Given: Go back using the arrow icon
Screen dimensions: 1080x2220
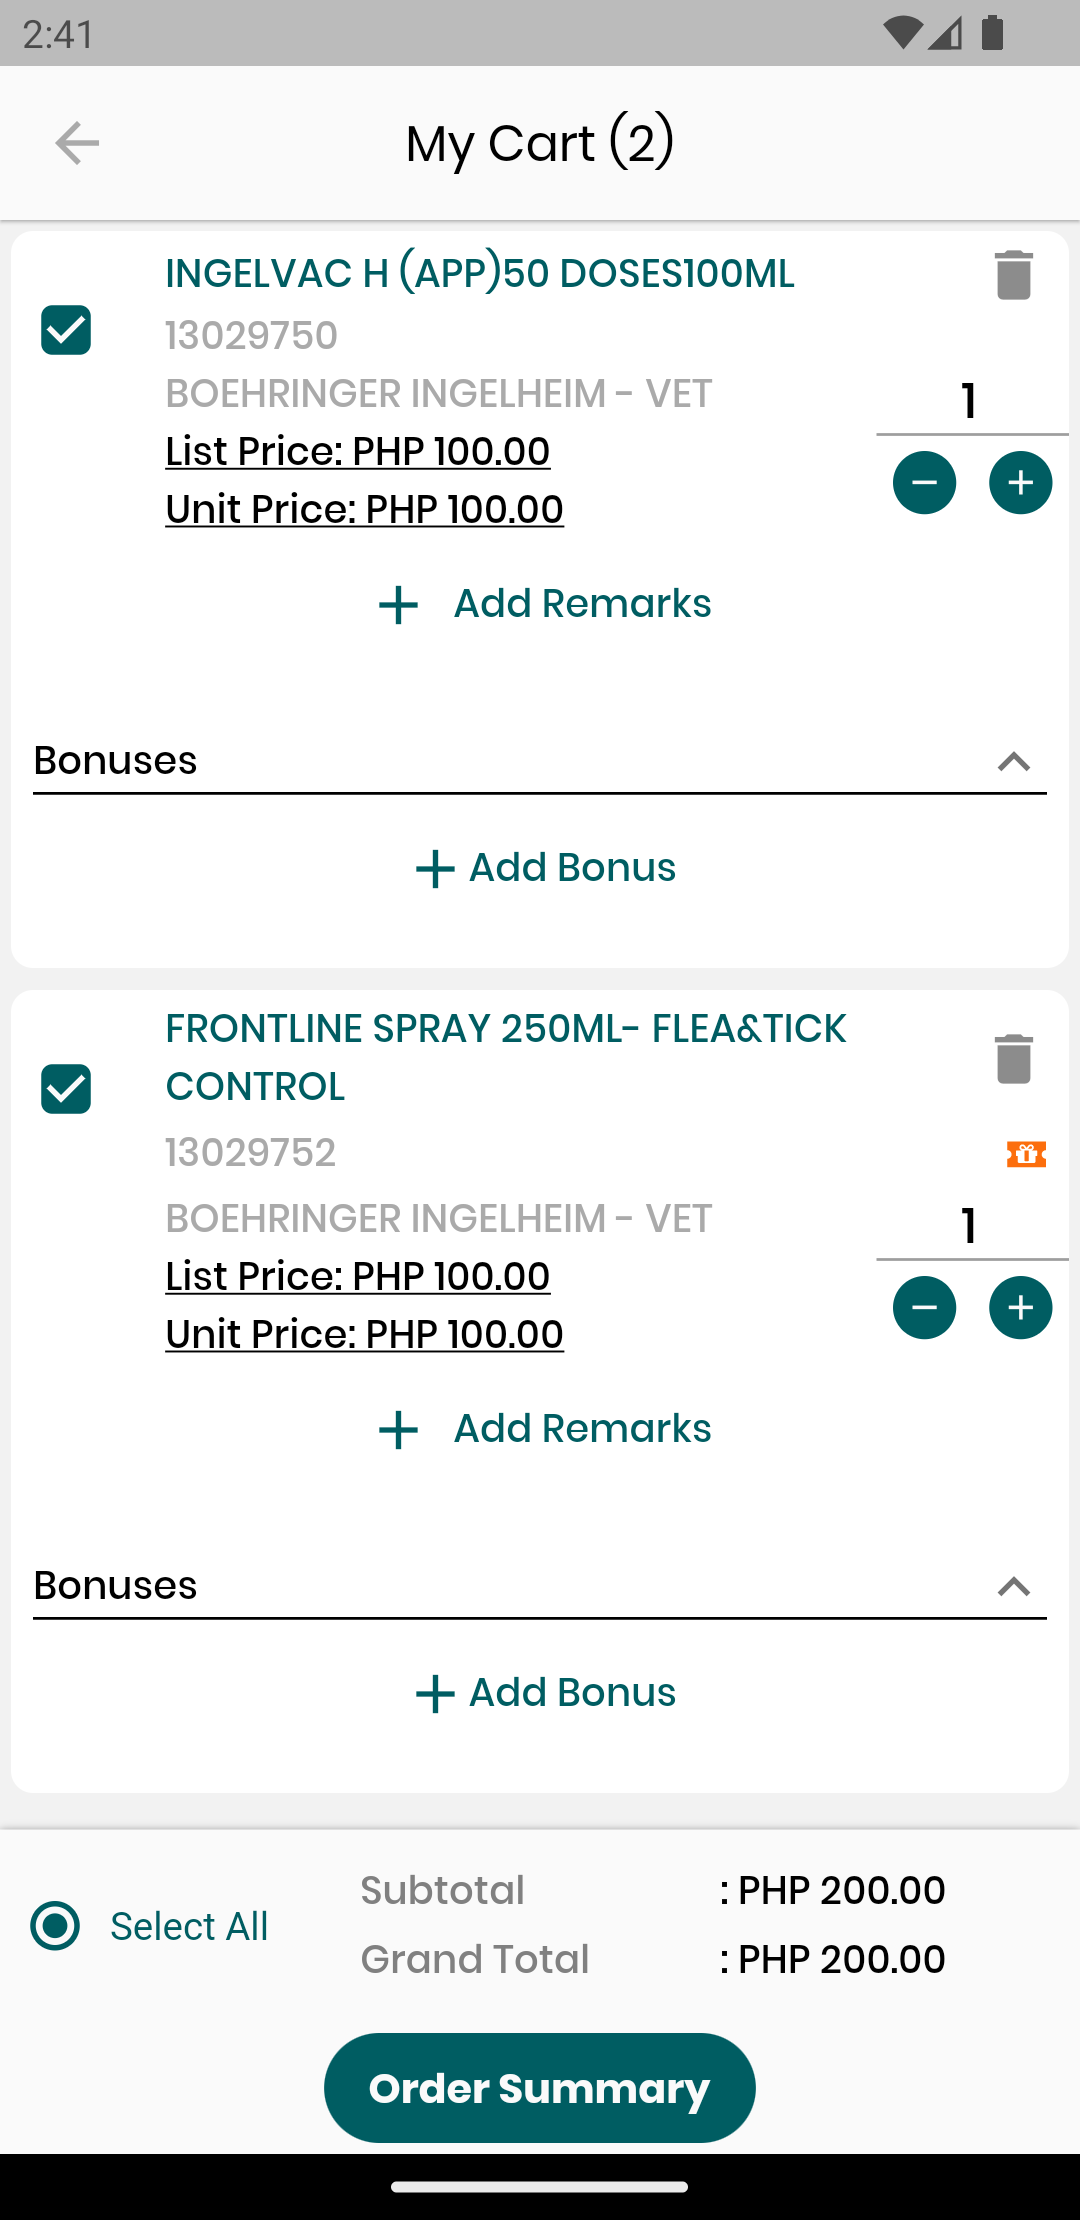Looking at the screenshot, I should coord(77,143).
